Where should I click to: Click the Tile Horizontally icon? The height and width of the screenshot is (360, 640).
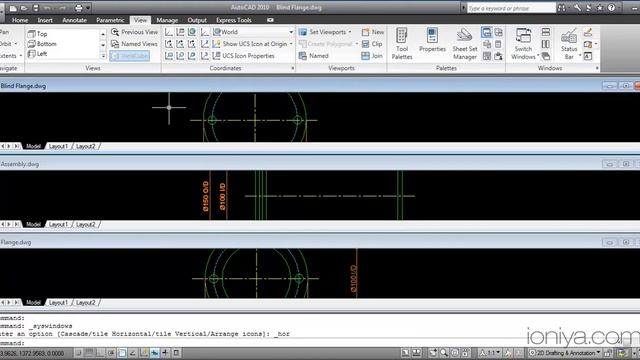546,32
